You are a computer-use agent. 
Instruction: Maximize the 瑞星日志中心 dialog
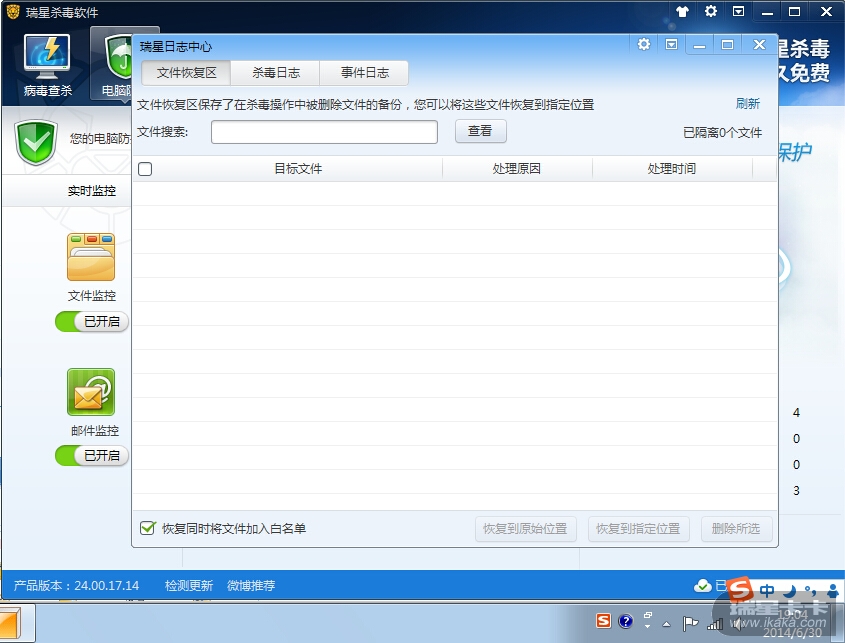coord(727,44)
